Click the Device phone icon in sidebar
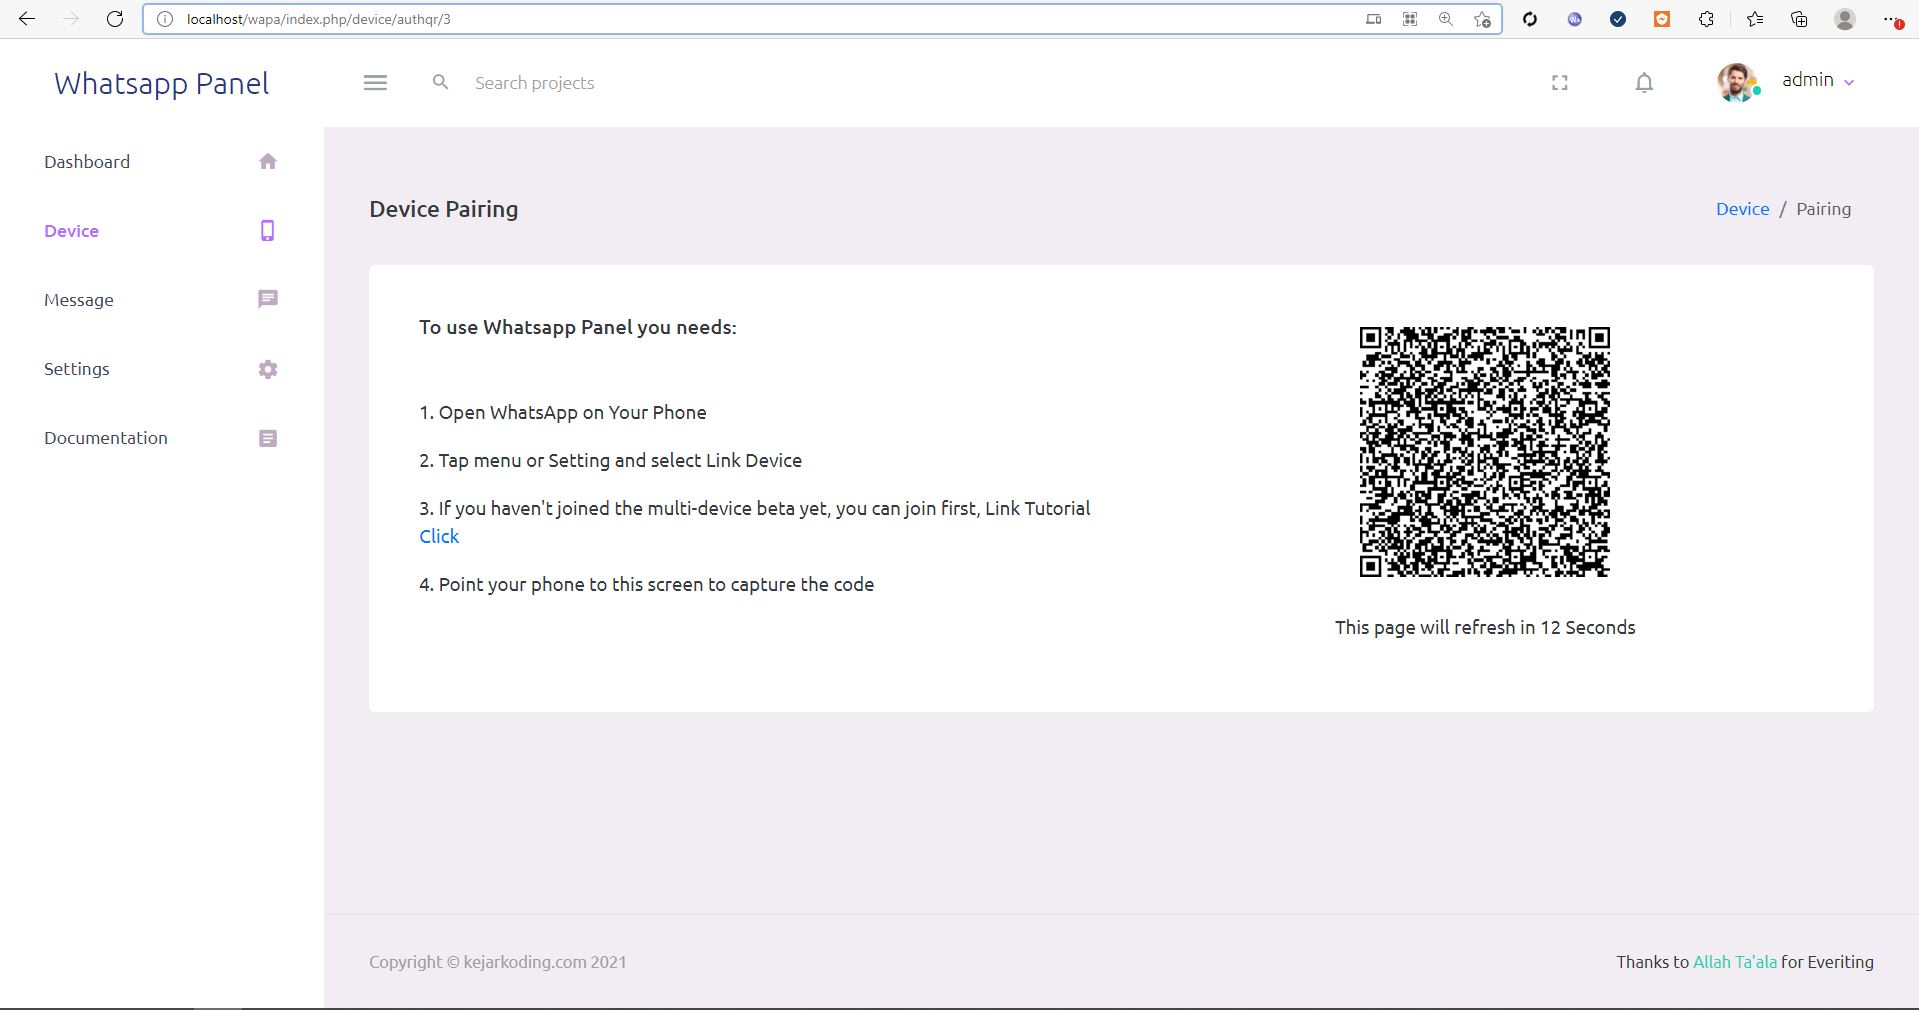The image size is (1919, 1010). (x=267, y=231)
